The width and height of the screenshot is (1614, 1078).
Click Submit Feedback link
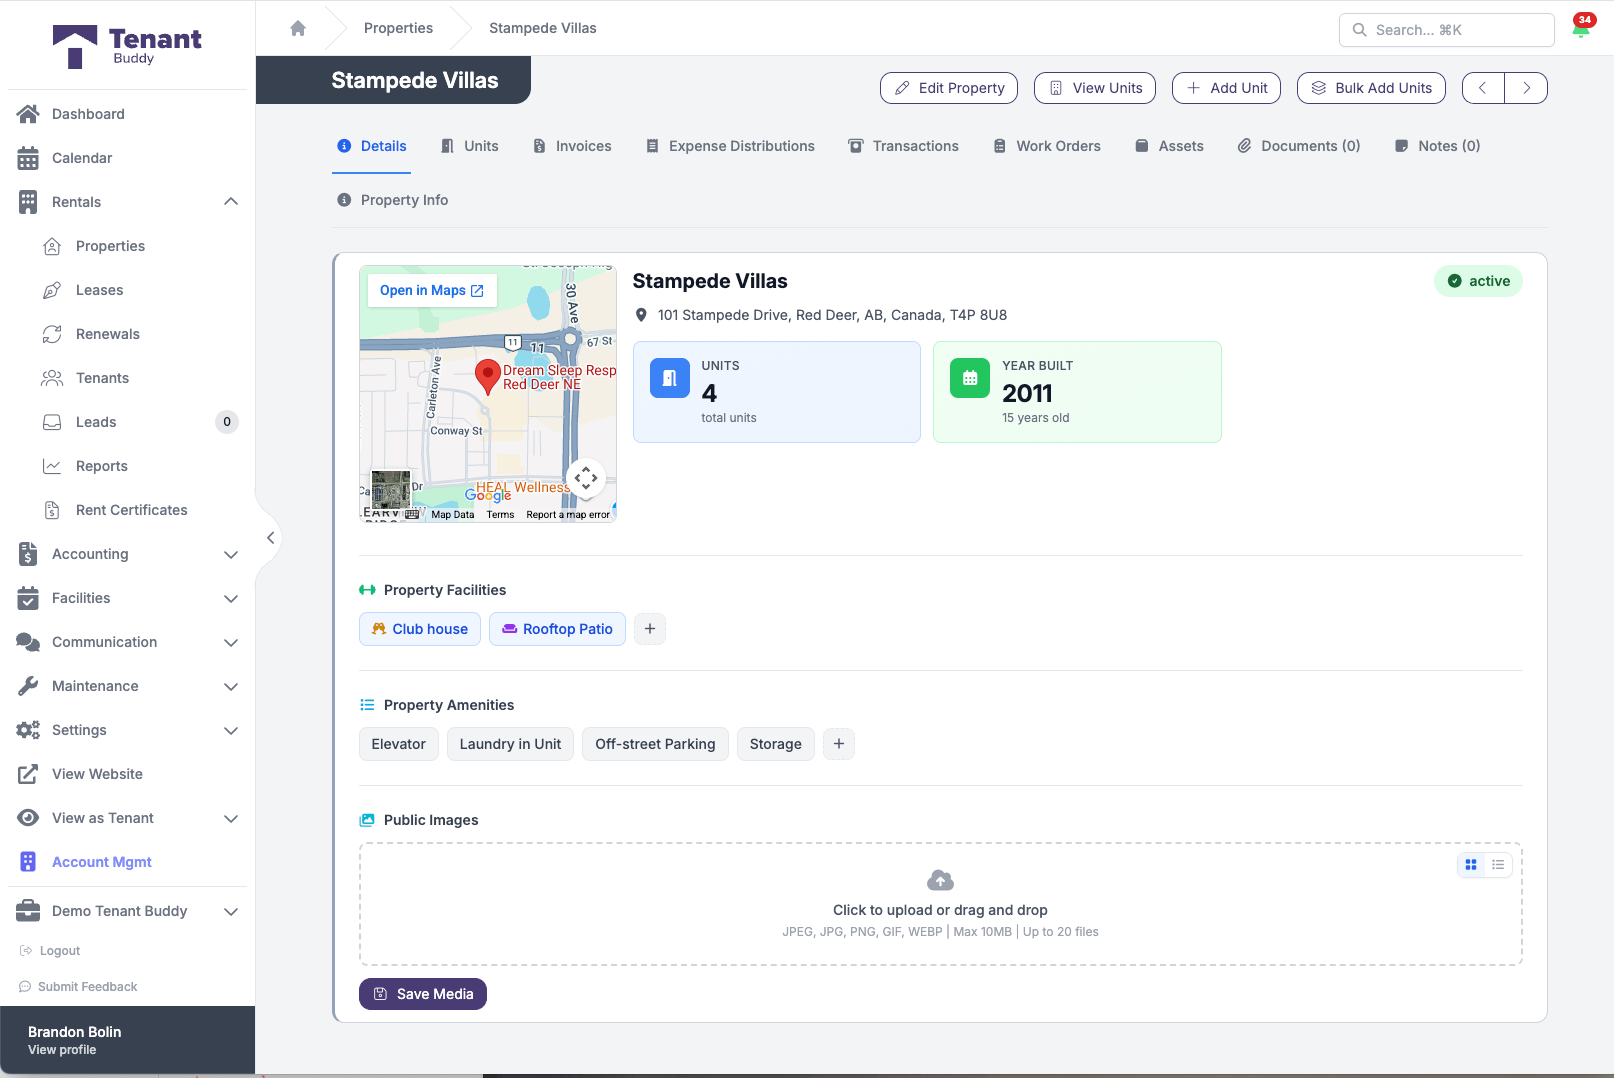click(x=78, y=987)
